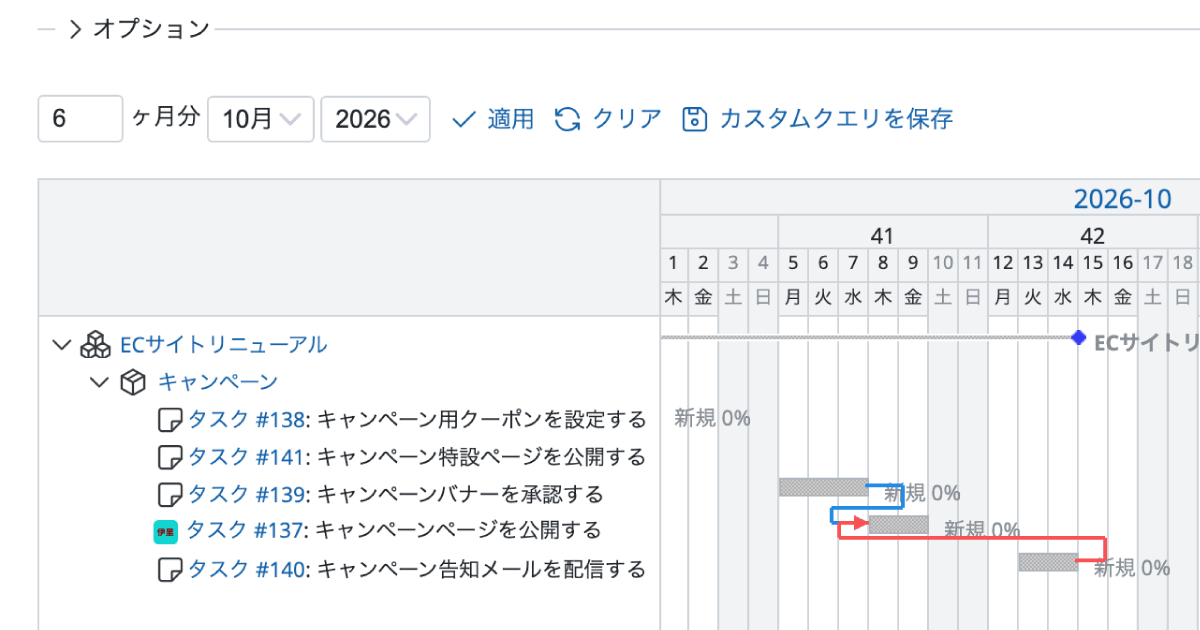1200x630 pixels.
Task: Open task #141 link
Action: click(x=245, y=457)
